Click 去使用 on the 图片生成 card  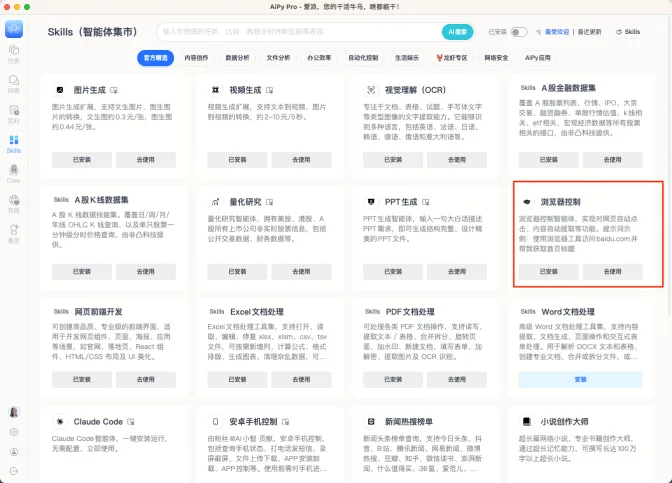(x=146, y=160)
